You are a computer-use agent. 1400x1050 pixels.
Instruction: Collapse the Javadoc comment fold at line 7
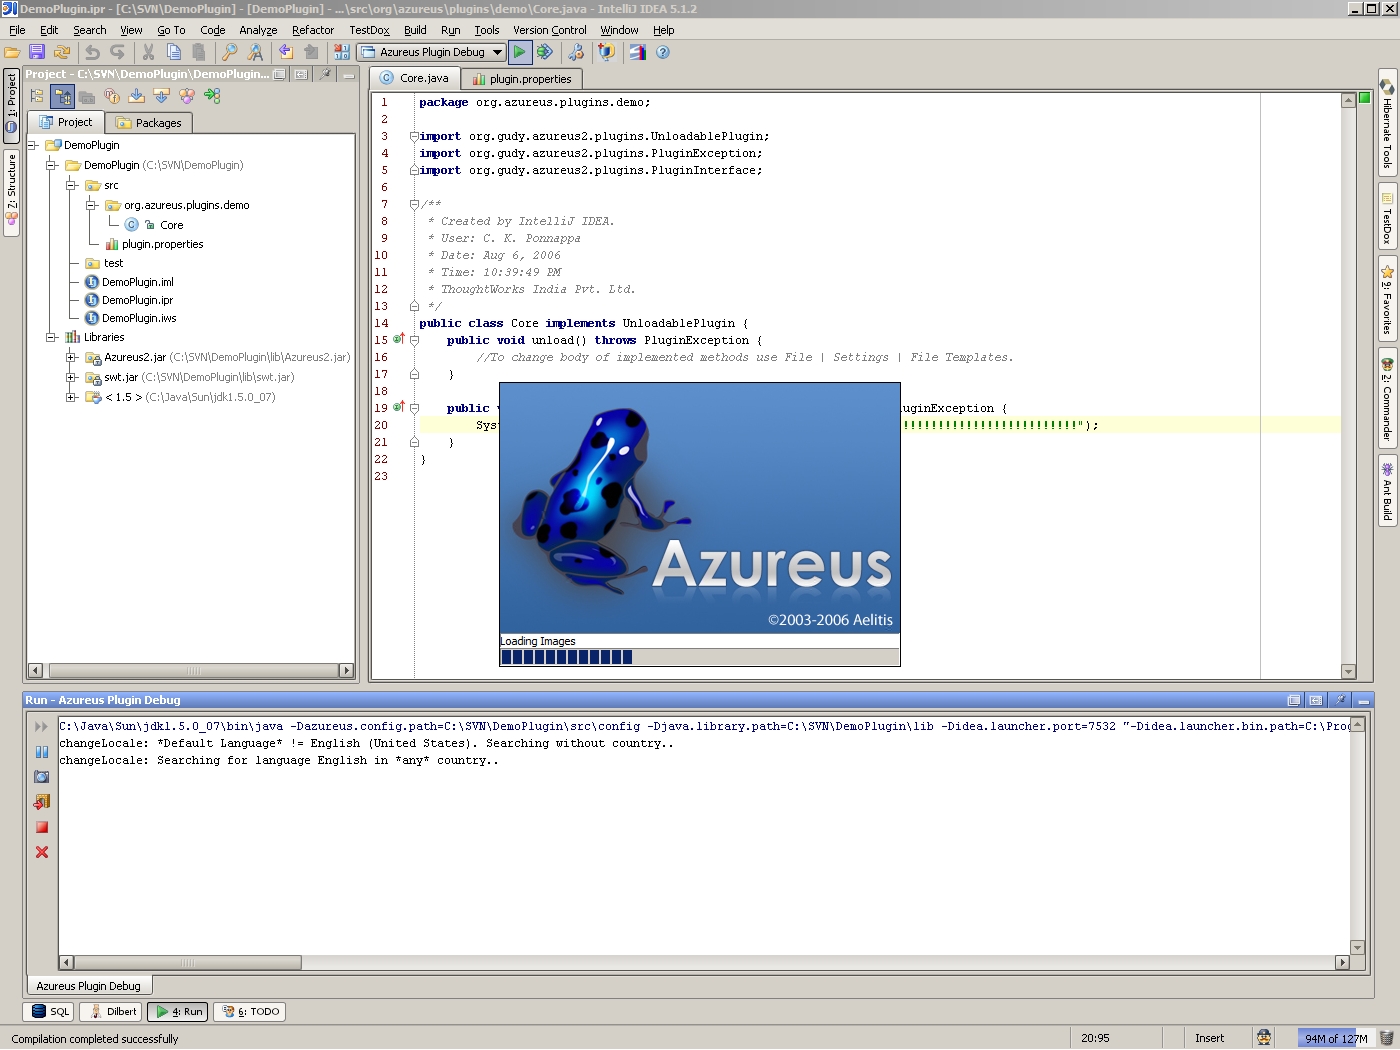[x=414, y=204]
